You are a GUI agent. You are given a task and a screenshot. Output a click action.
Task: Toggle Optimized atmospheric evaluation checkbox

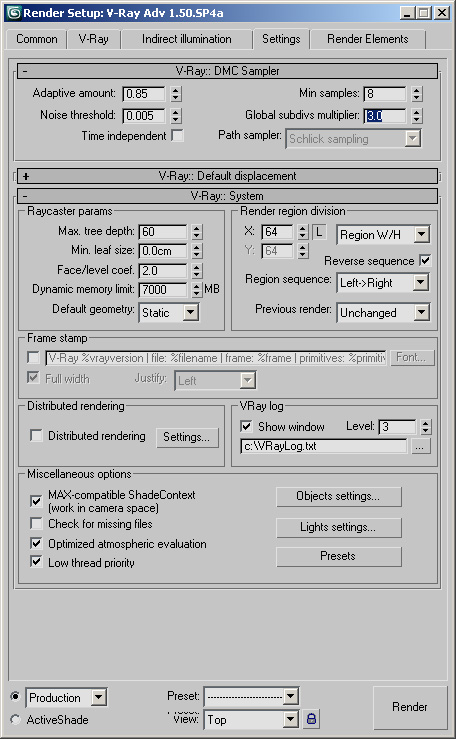tap(36, 543)
